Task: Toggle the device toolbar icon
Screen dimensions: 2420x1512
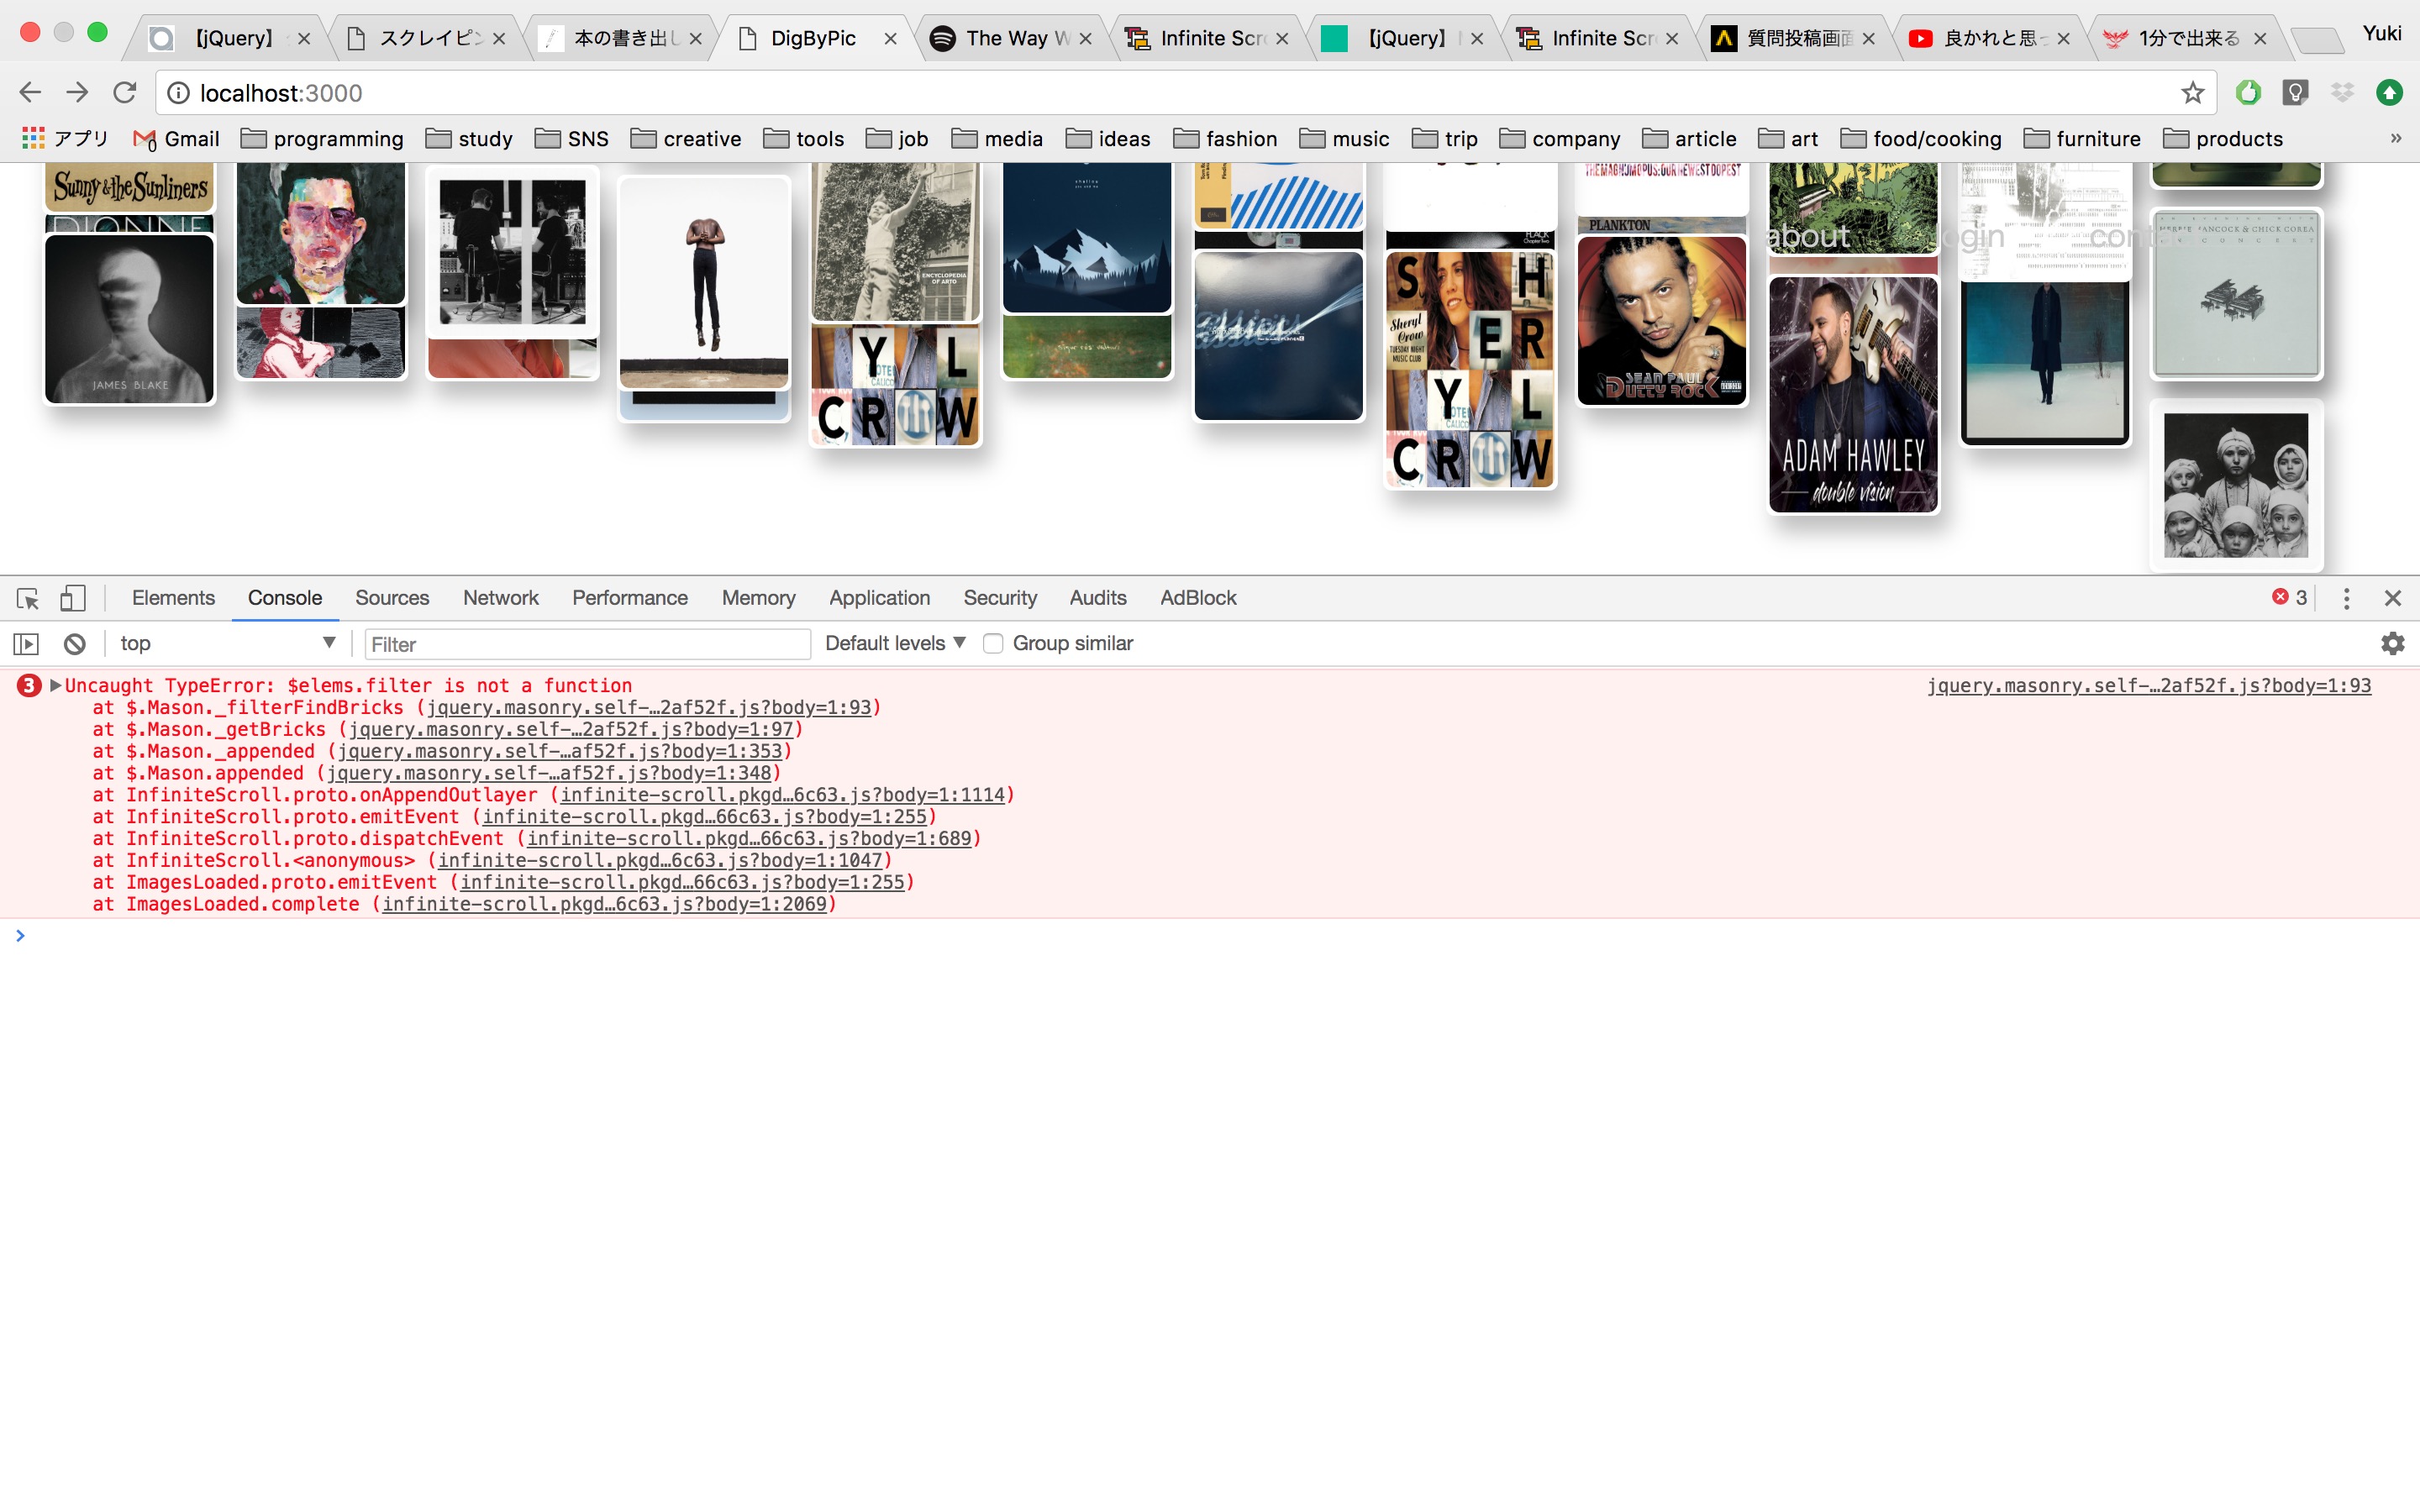Action: (x=72, y=598)
